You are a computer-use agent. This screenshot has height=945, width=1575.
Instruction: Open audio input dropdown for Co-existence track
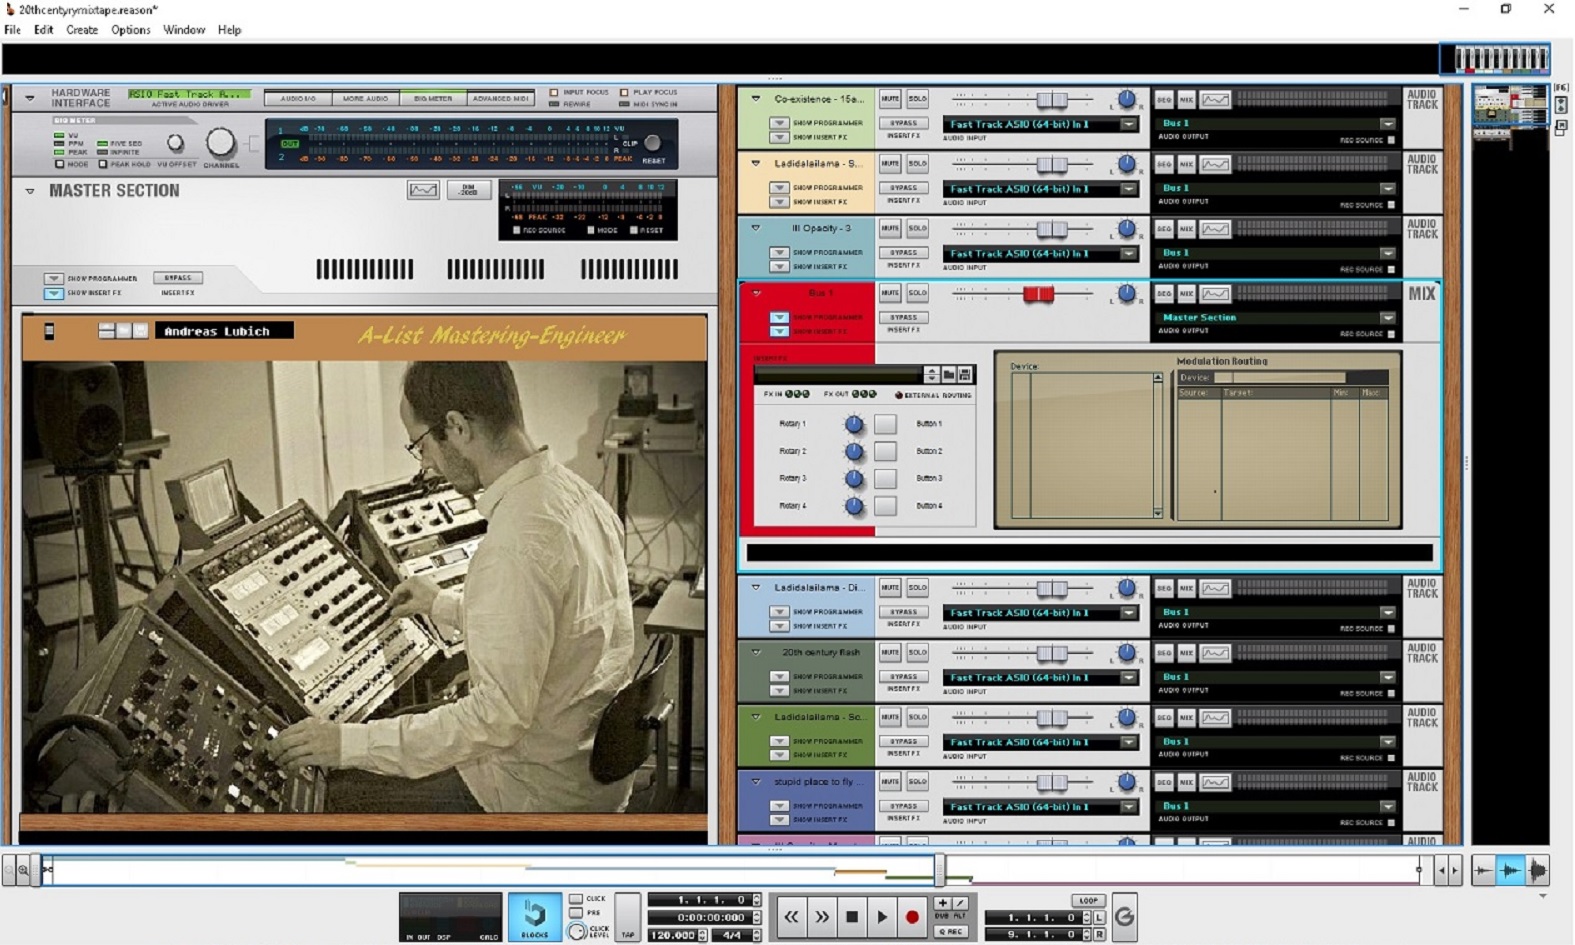tap(1129, 124)
